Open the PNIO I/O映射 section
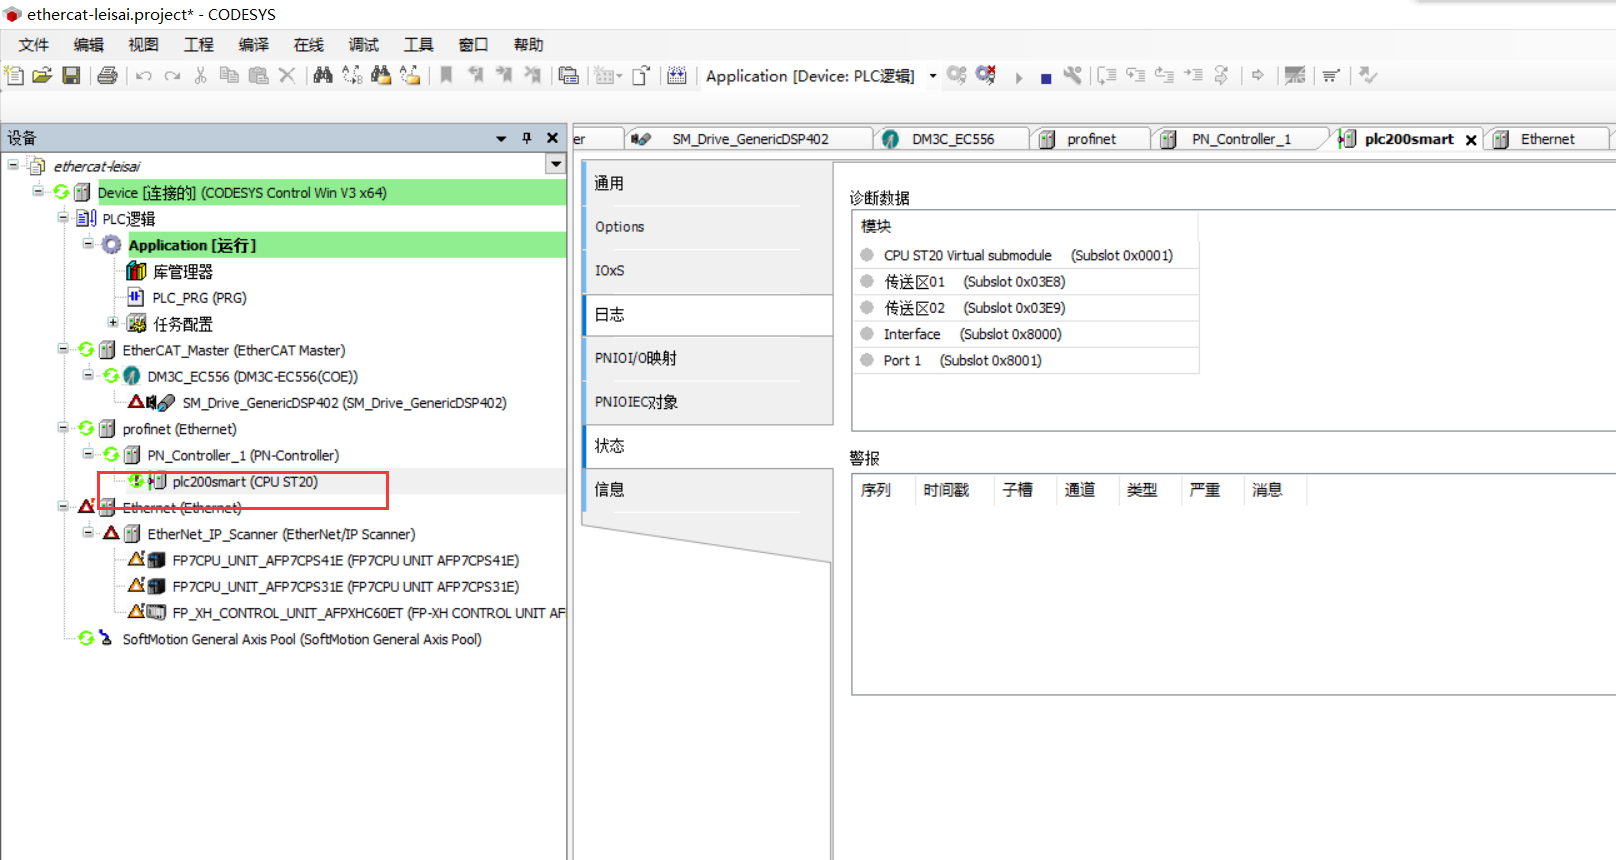The width and height of the screenshot is (1616, 860). [x=636, y=358]
